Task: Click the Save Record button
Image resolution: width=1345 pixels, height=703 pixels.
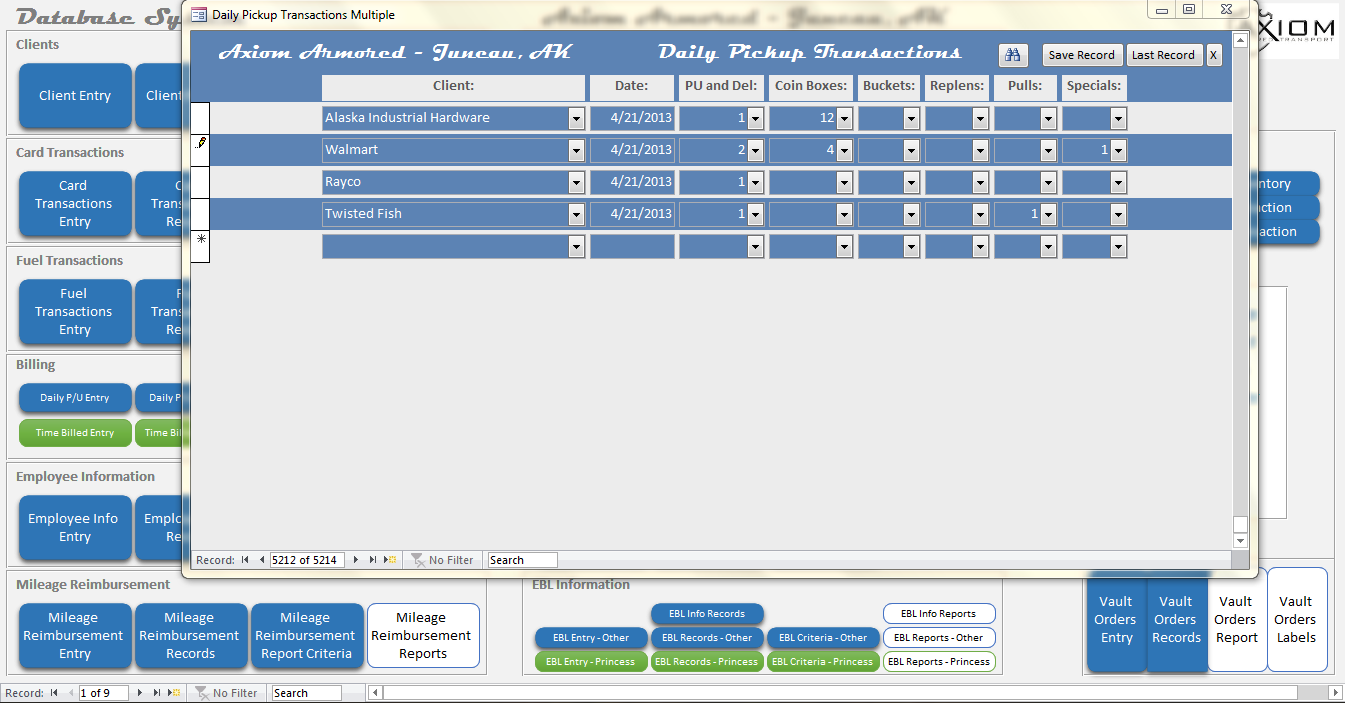Action: point(1082,55)
